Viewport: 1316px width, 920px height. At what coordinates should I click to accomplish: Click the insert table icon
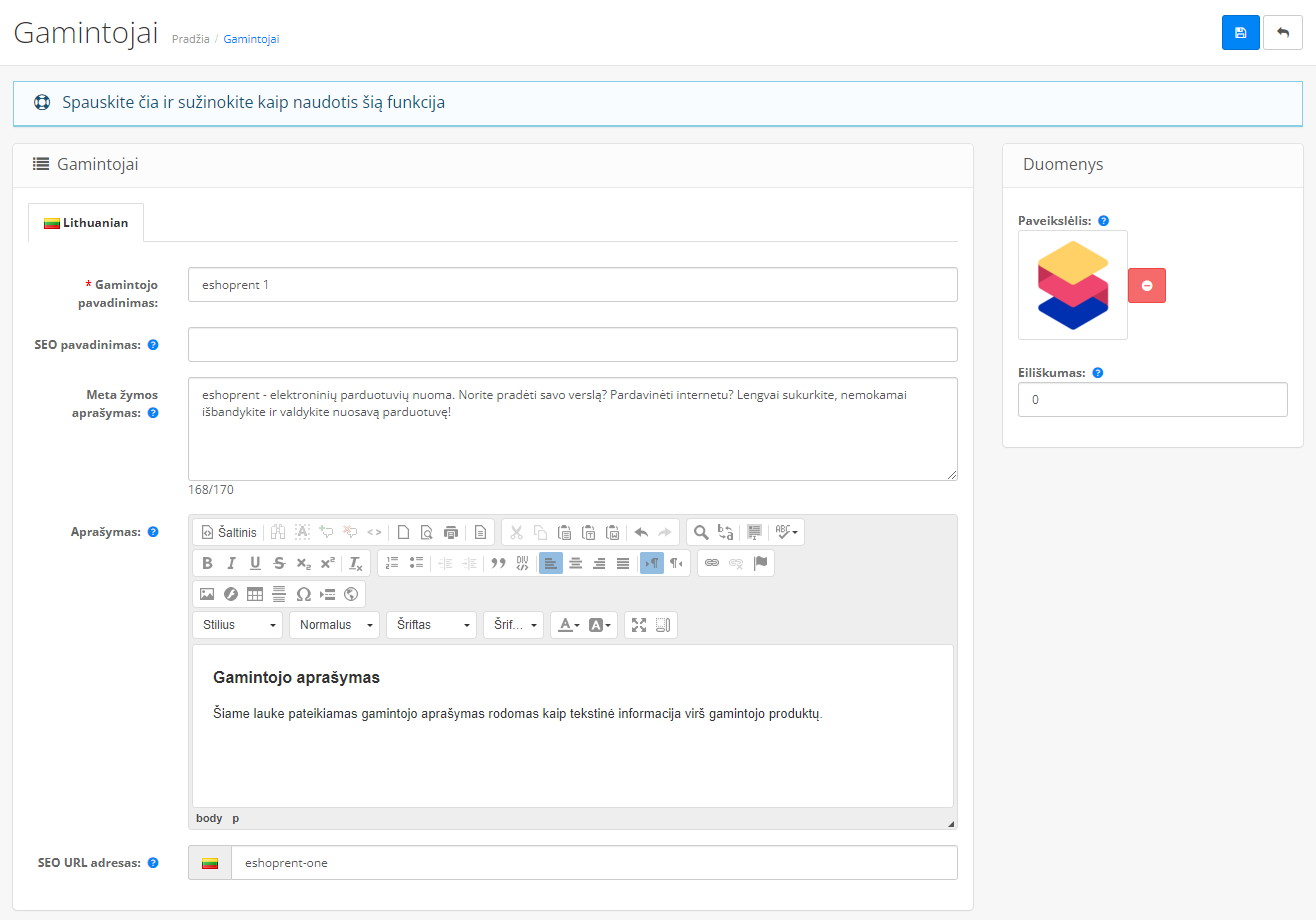coord(255,594)
